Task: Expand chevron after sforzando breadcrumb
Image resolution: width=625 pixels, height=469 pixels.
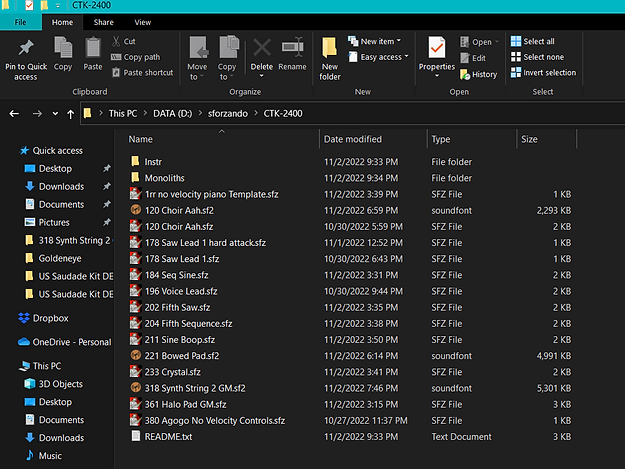Action: (x=256, y=114)
